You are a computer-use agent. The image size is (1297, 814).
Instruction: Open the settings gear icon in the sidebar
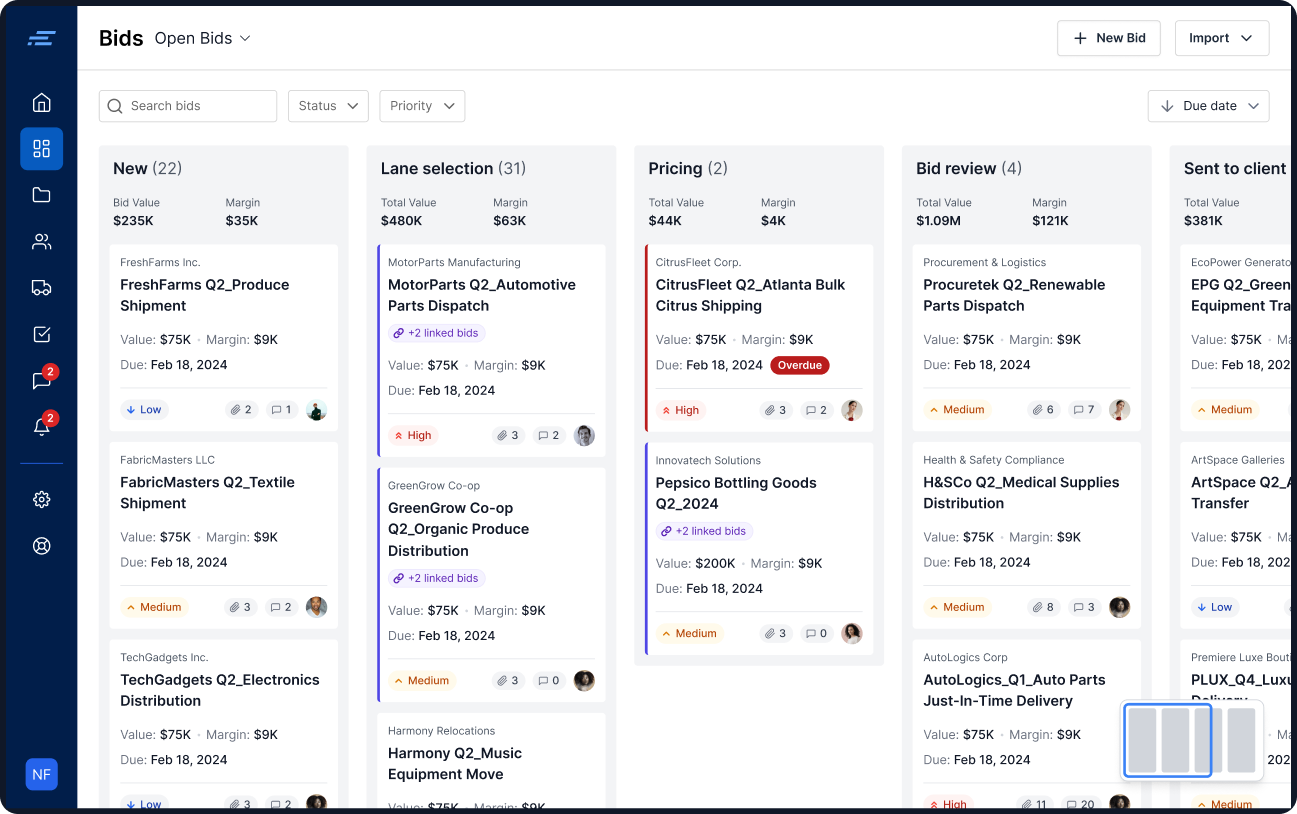tap(41, 499)
